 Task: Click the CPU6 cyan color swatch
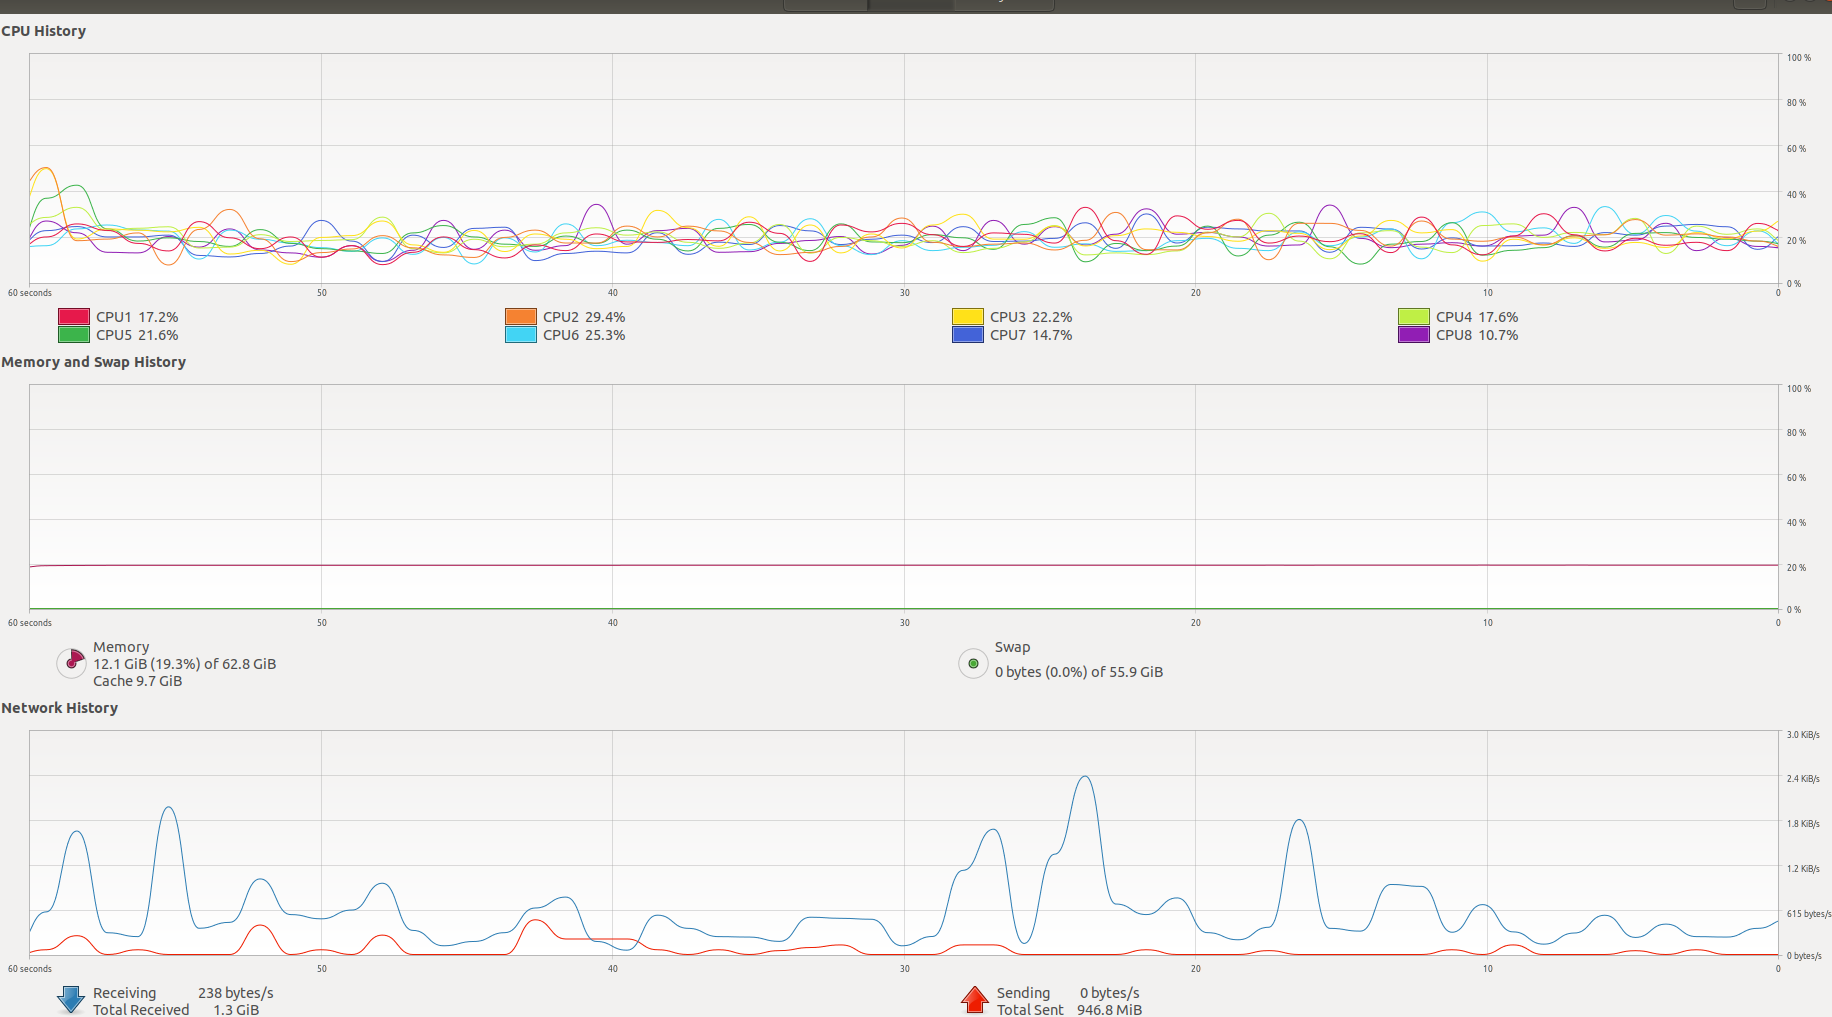(x=521, y=335)
